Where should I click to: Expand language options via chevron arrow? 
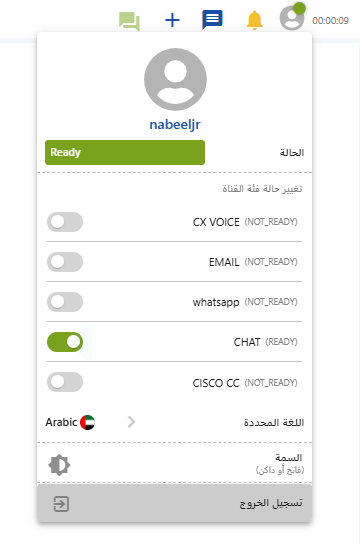(x=131, y=422)
